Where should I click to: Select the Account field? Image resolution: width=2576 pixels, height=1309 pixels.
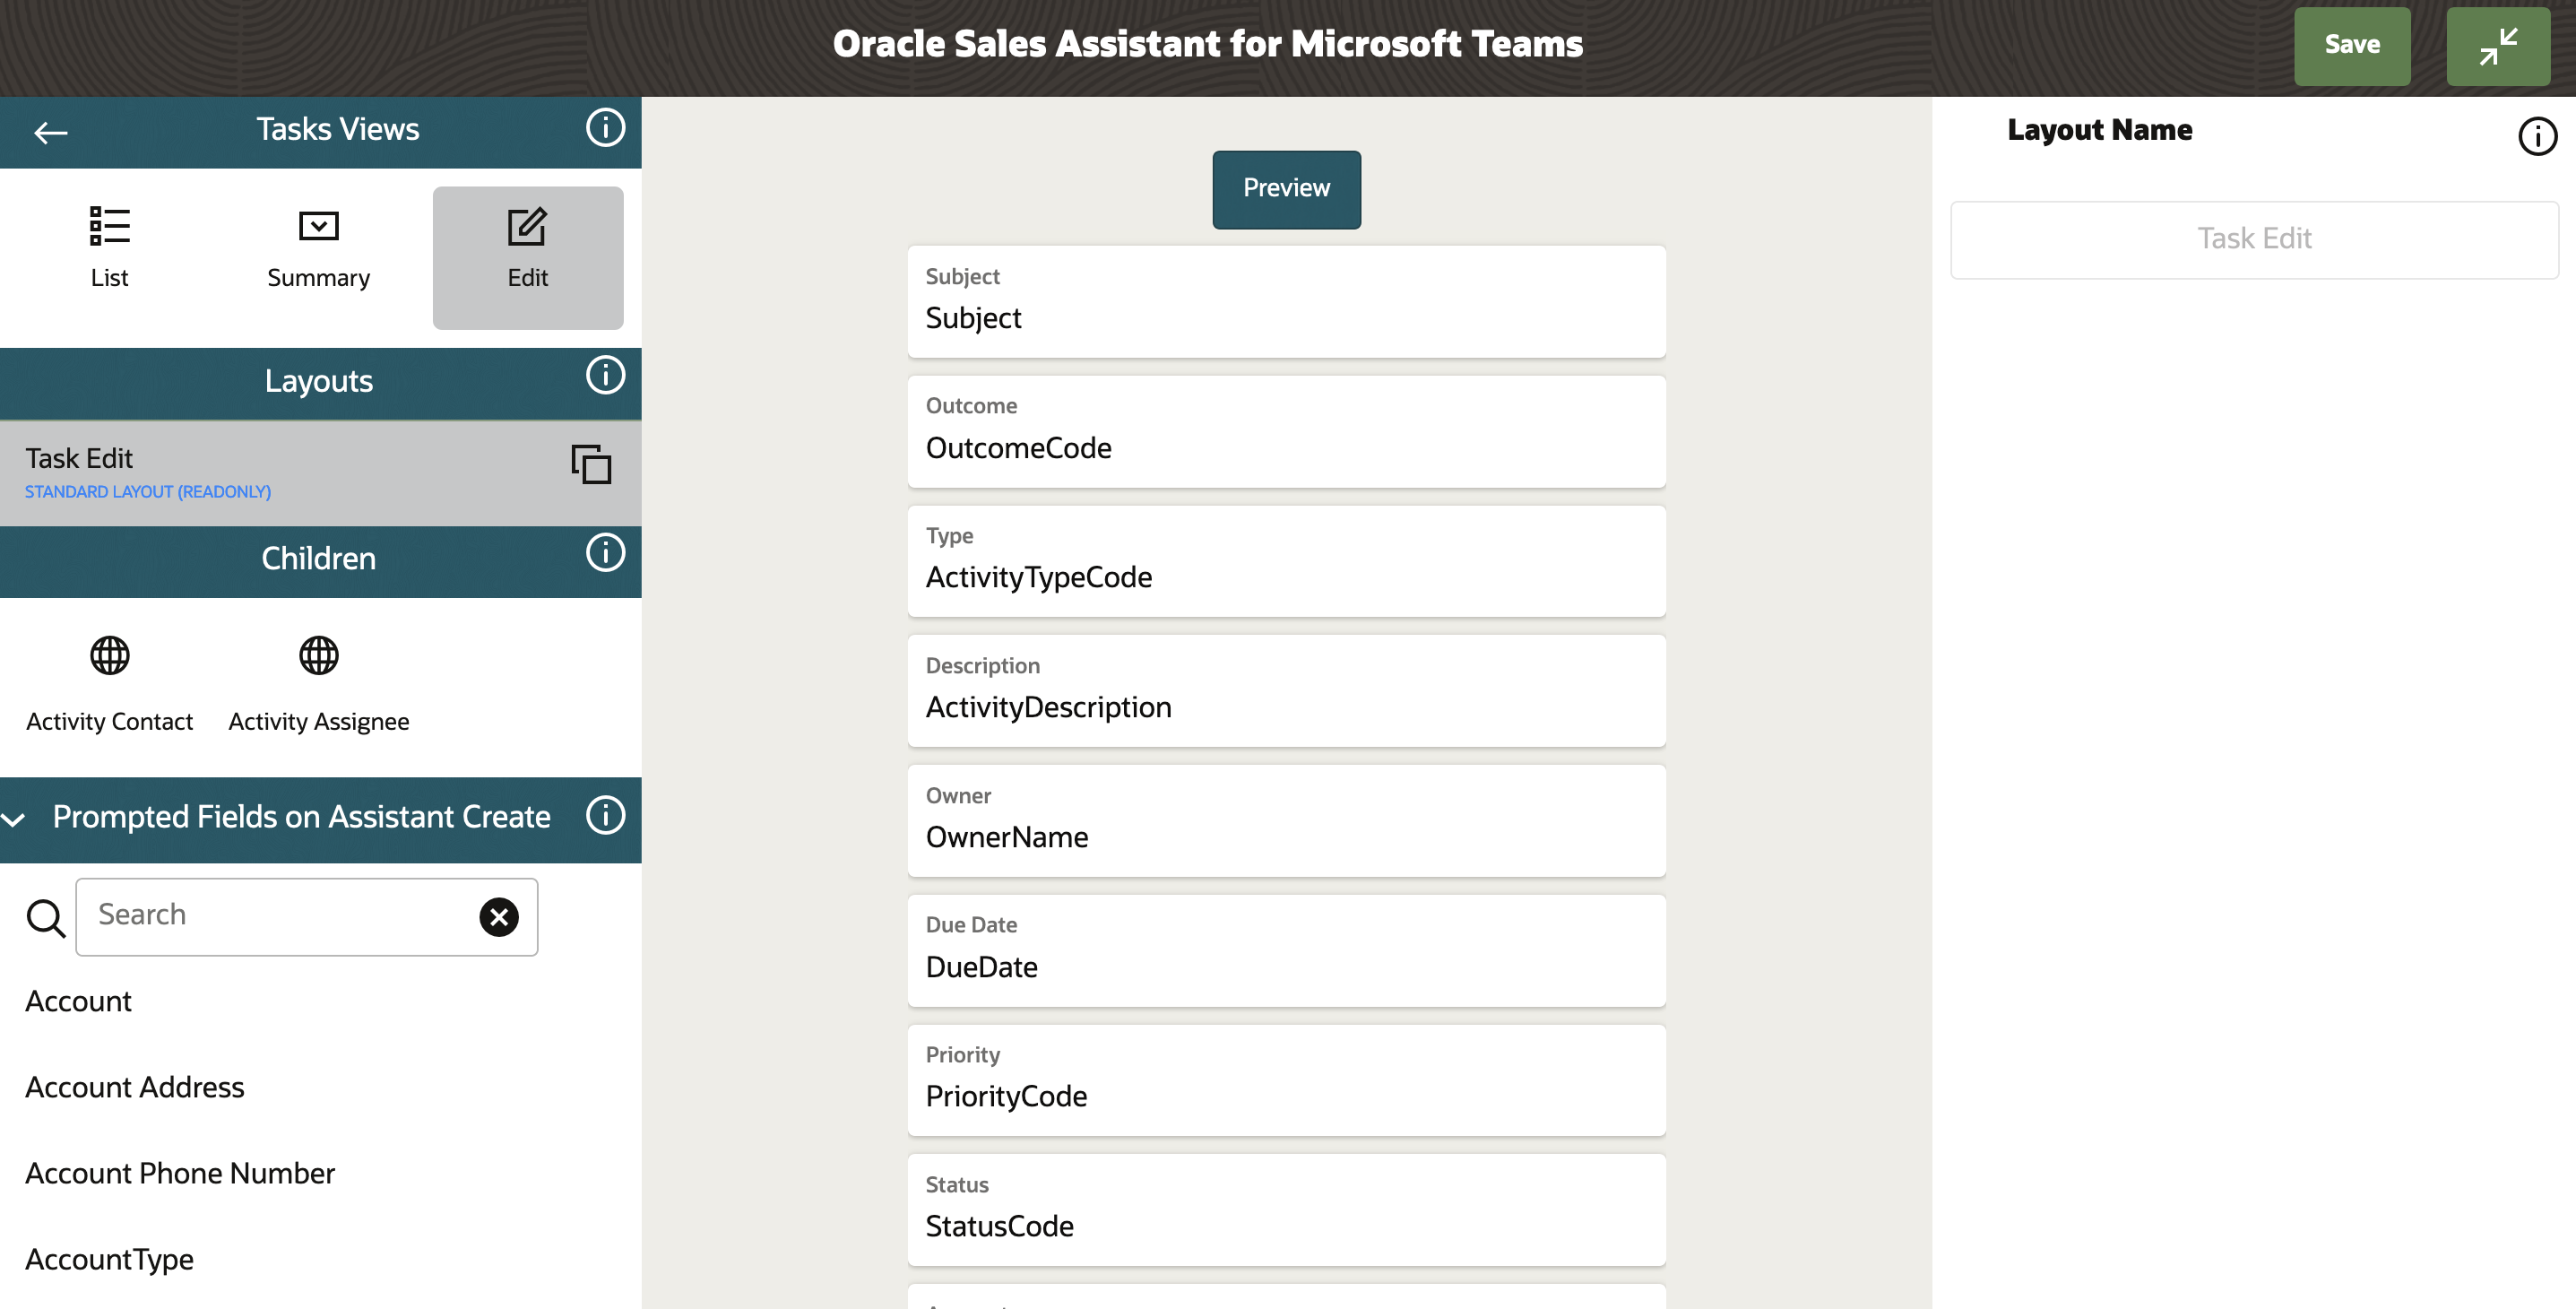[78, 1001]
